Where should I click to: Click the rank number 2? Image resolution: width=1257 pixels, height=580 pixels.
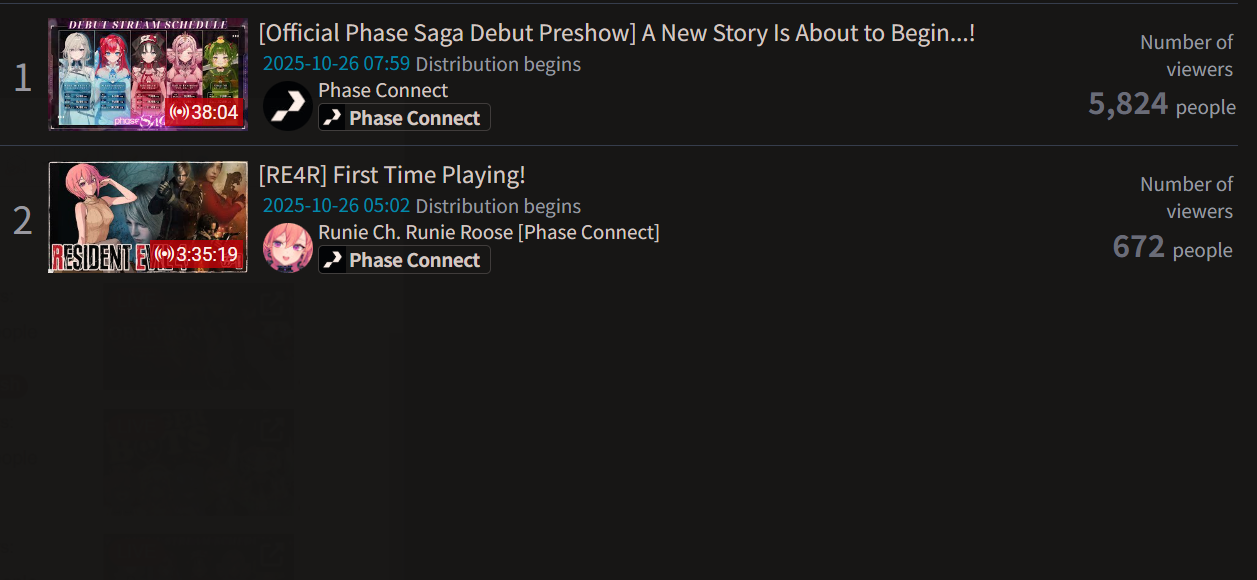click(22, 221)
